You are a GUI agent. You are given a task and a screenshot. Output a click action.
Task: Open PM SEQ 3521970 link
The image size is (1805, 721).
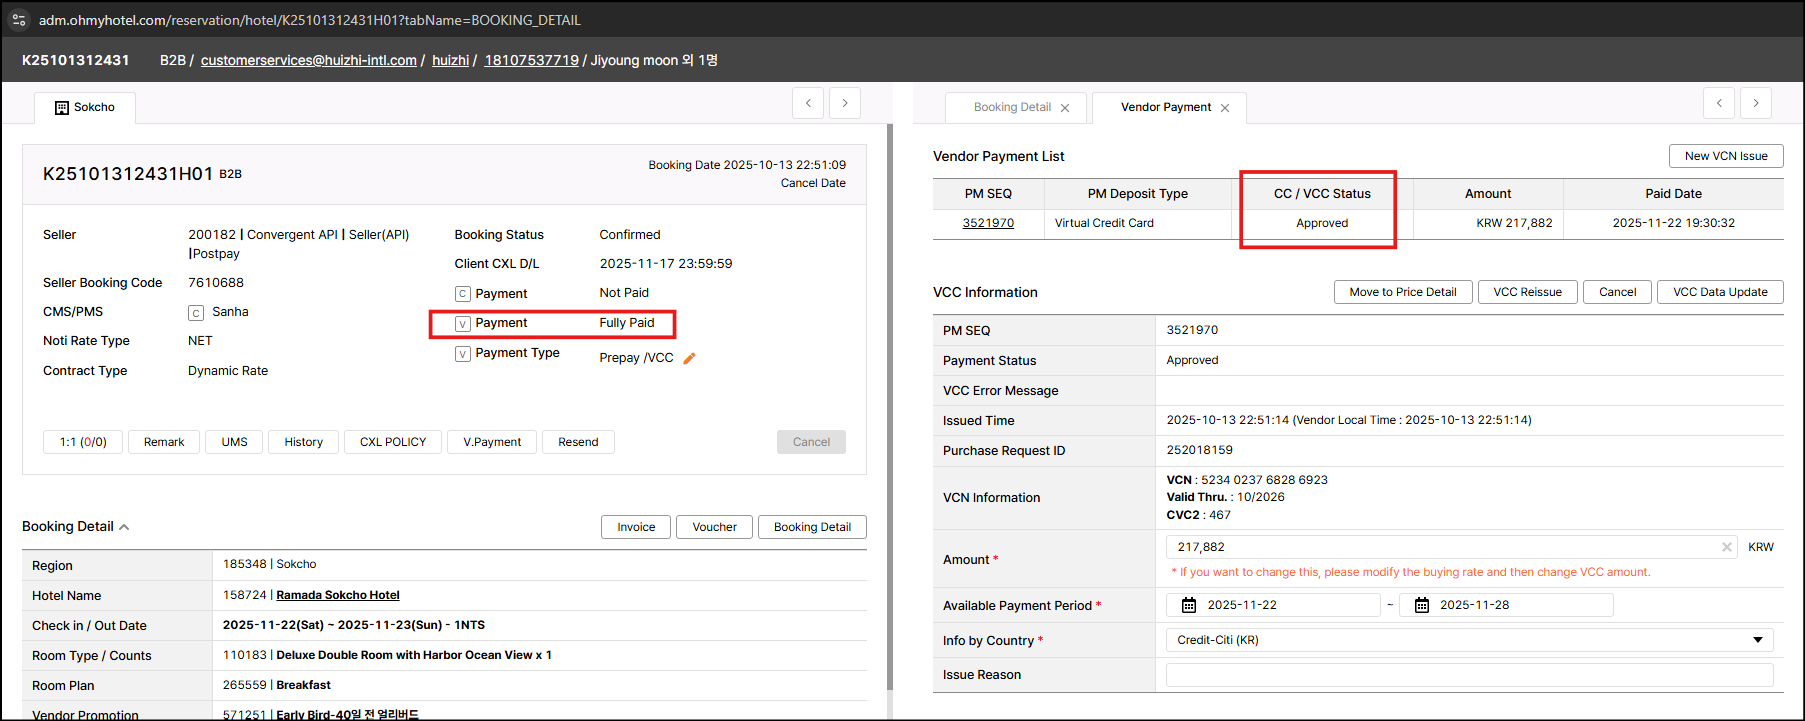pyautogui.click(x=987, y=223)
